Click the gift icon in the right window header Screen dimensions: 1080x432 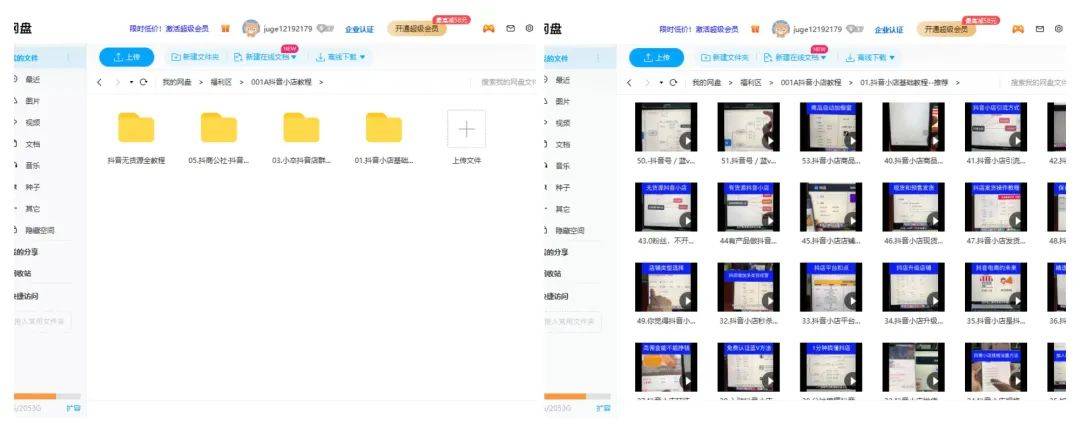tap(755, 29)
